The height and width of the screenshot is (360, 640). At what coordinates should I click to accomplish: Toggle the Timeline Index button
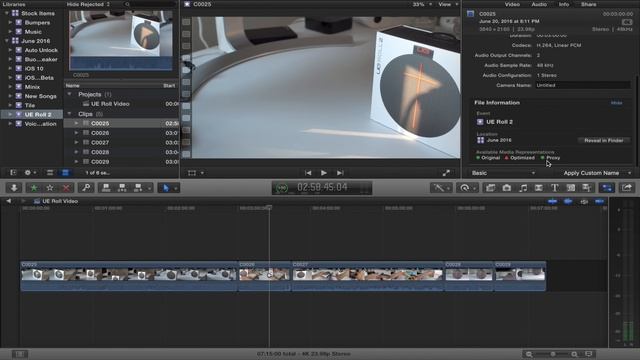(19, 354)
